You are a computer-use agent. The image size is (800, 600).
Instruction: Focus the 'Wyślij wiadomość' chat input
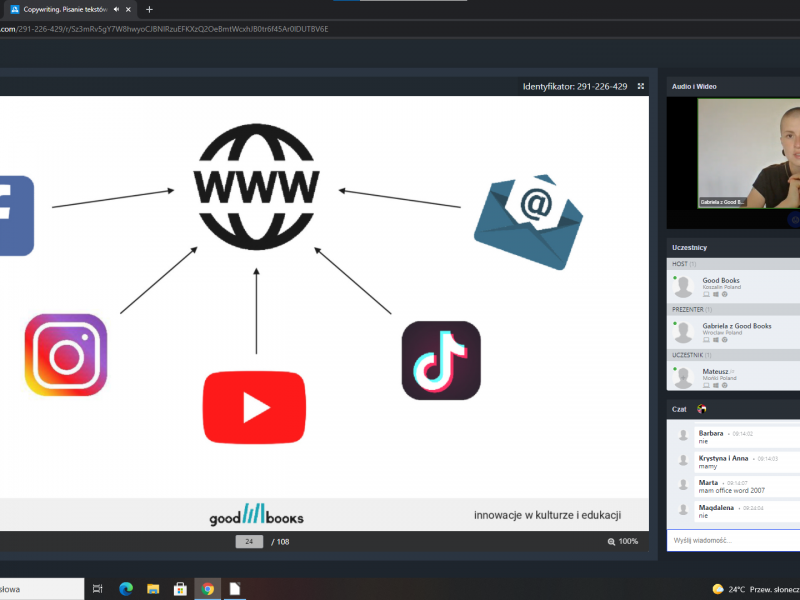pos(733,540)
